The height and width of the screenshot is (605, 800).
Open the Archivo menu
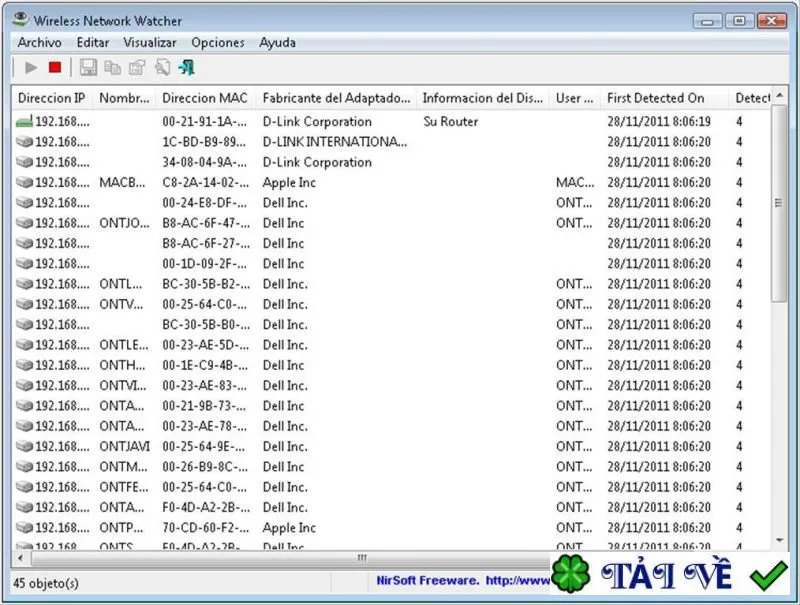click(40, 42)
